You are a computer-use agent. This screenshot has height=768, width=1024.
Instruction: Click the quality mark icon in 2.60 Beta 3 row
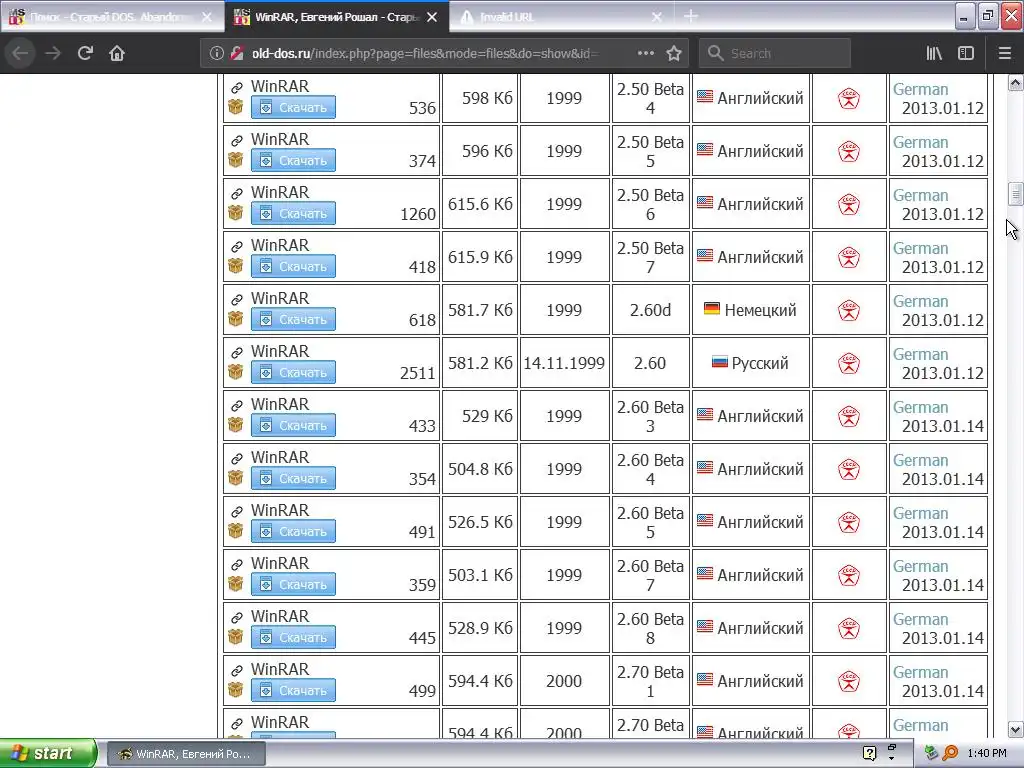click(x=849, y=417)
